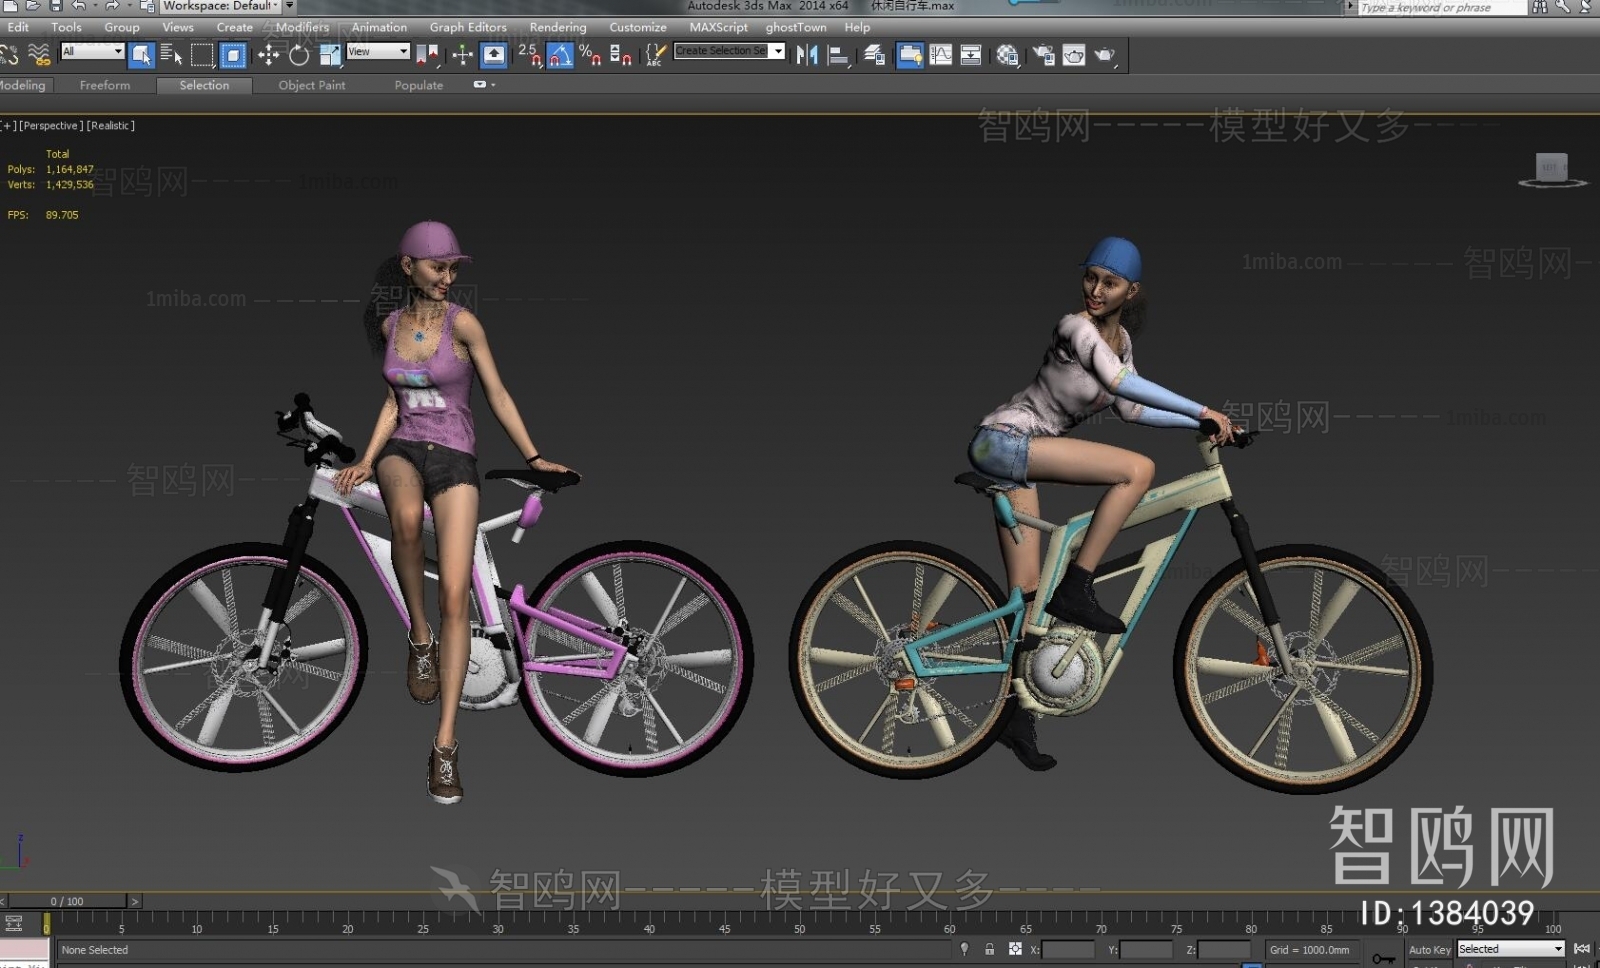The height and width of the screenshot is (968, 1600).
Task: Click the time slider 0 / 100
Action: tap(67, 901)
